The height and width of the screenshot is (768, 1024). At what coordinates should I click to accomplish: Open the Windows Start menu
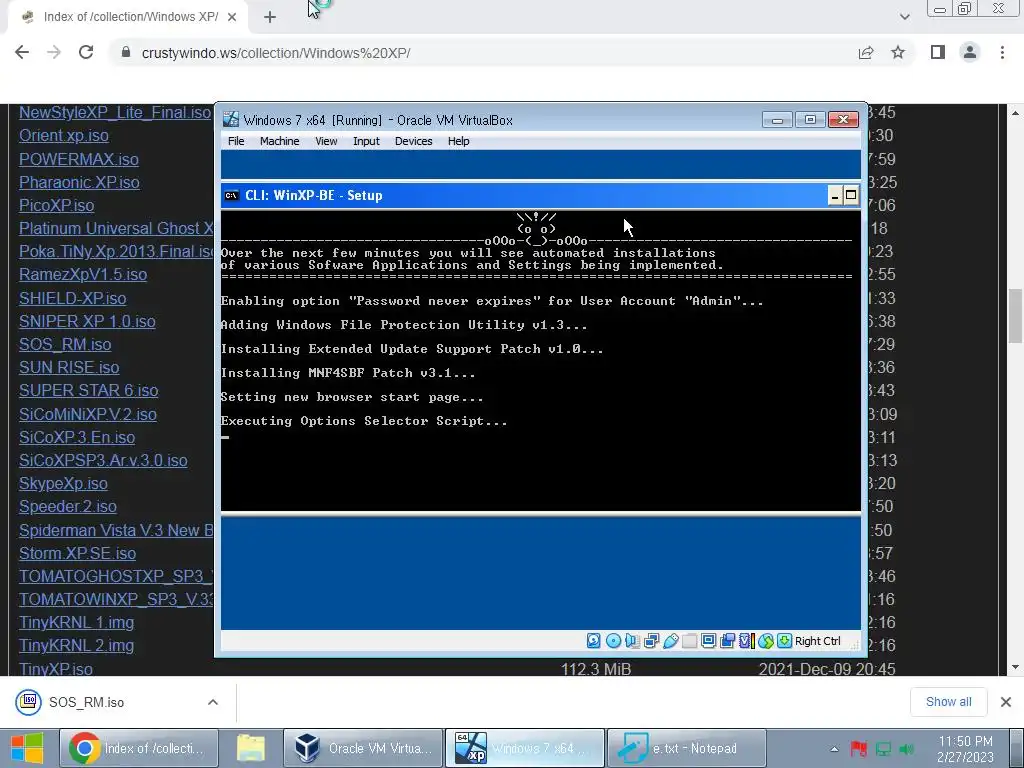27,748
